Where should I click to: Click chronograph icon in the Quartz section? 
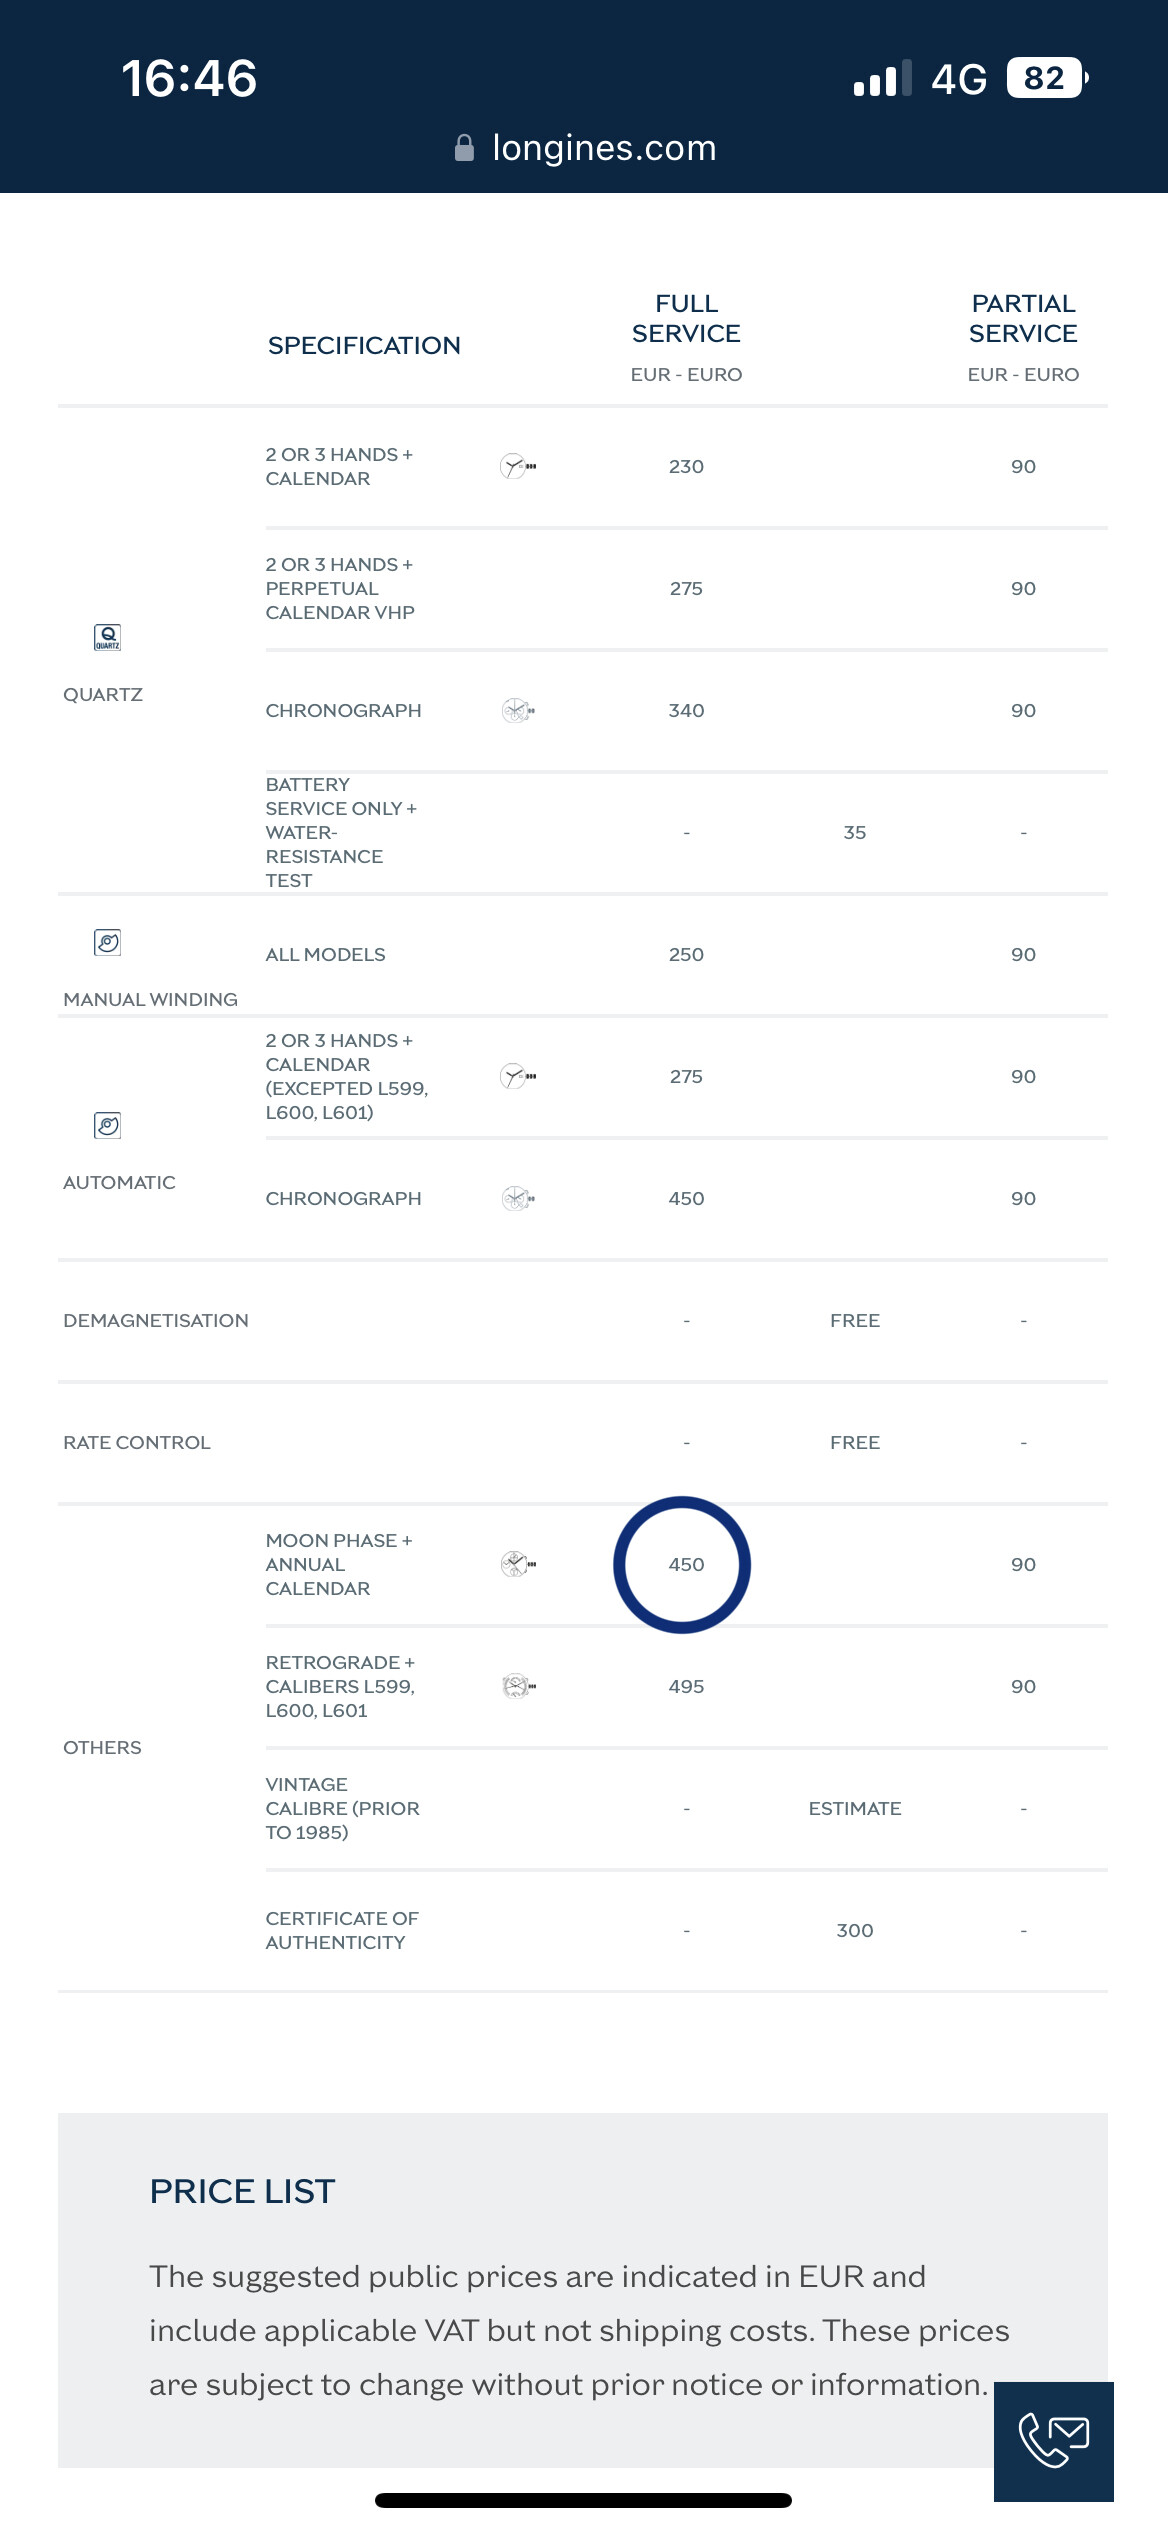[517, 711]
